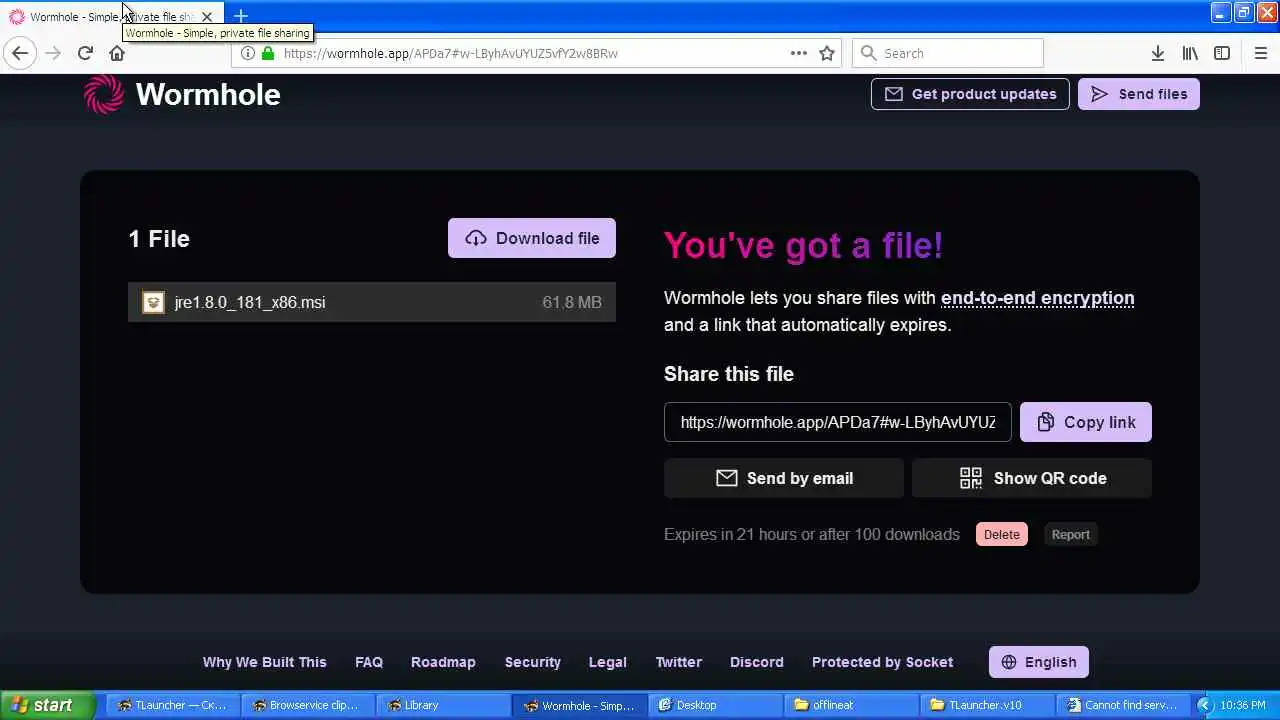The height and width of the screenshot is (720, 1280).
Task: Select jre1.8.0_181_x86.msi file row
Action: click(372, 302)
